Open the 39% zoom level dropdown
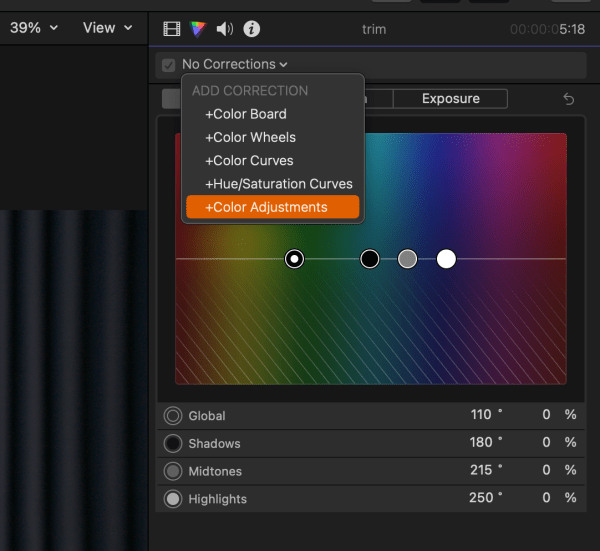Image resolution: width=600 pixels, height=551 pixels. [x=32, y=28]
